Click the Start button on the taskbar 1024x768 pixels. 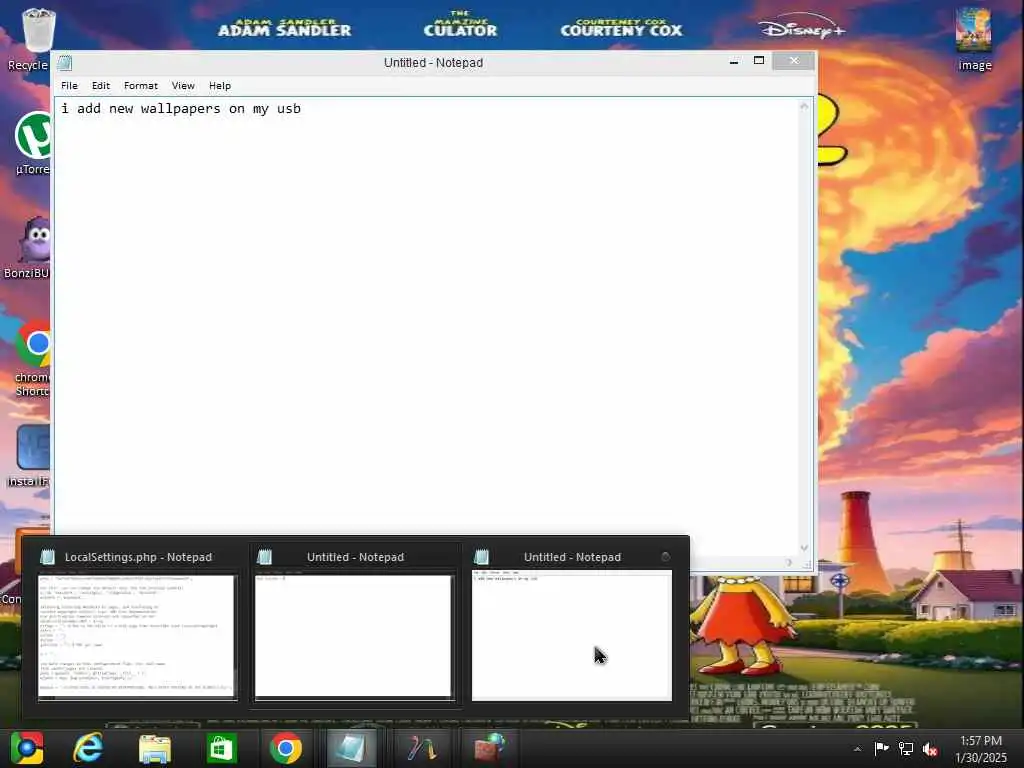tap(27, 748)
